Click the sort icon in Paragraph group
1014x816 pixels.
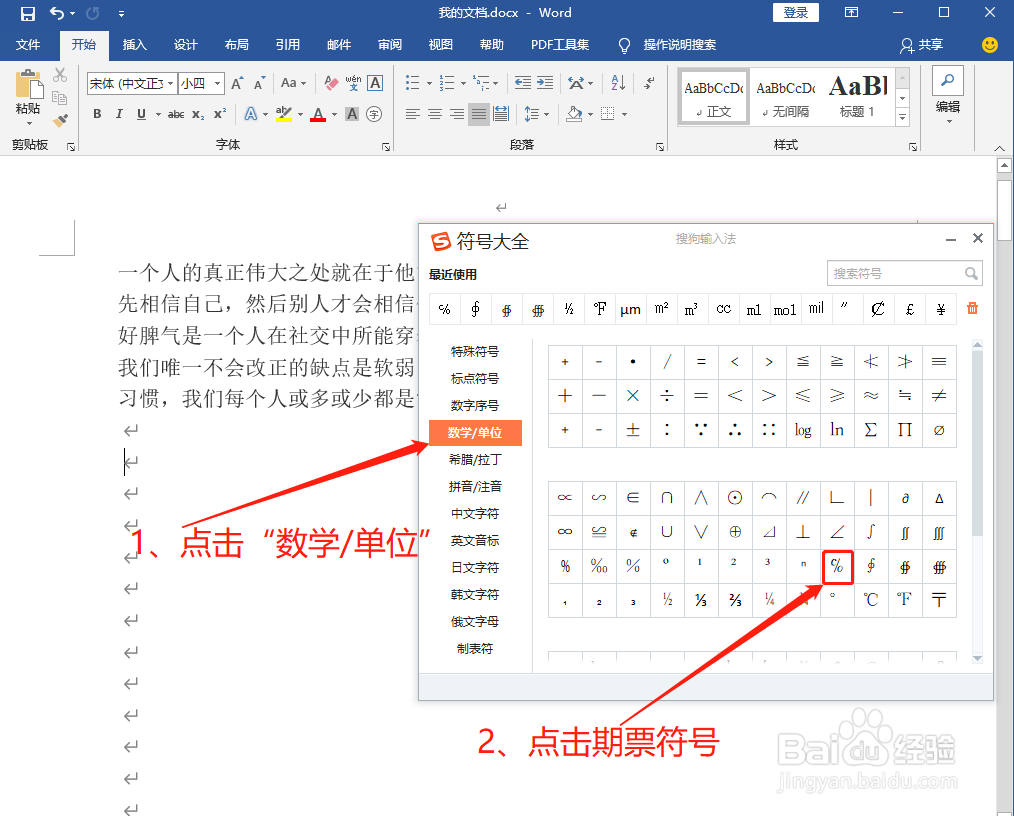pos(617,82)
